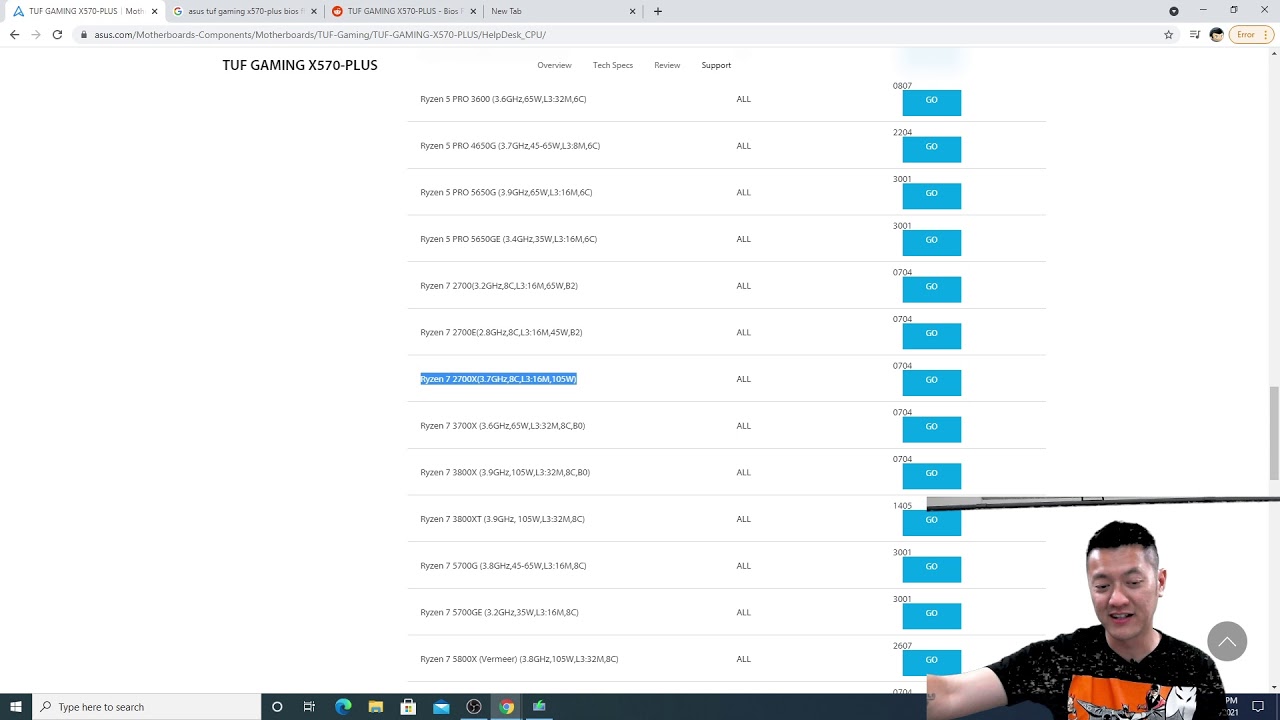Open File Explorer from taskbar
1280x720 pixels.
pyautogui.click(x=376, y=706)
